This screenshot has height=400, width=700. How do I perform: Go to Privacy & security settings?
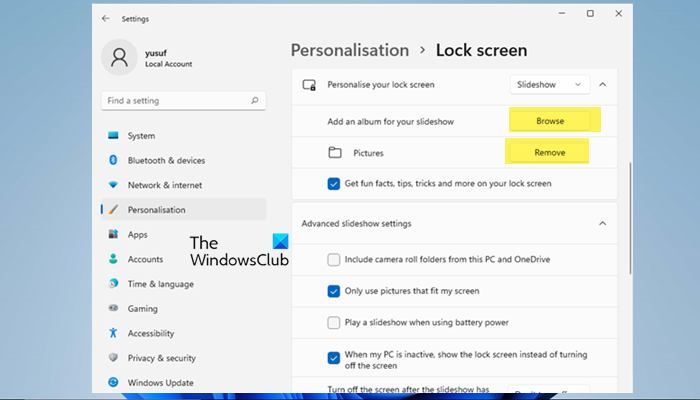tap(161, 358)
